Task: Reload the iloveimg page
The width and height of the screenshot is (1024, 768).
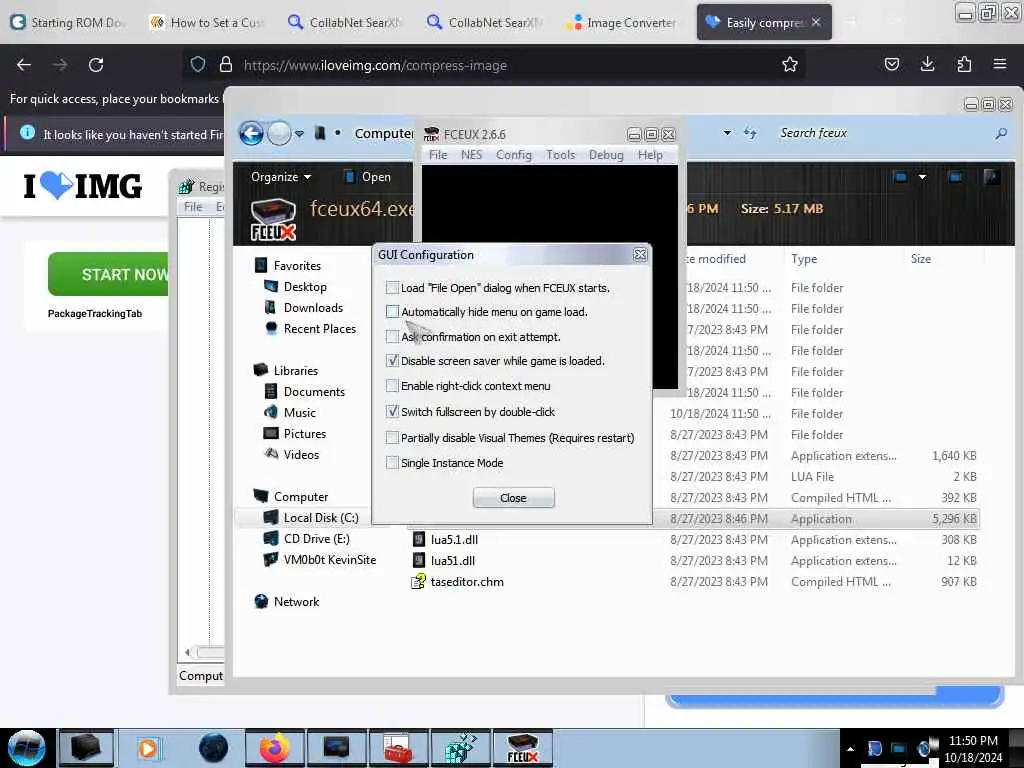Action: tap(96, 65)
